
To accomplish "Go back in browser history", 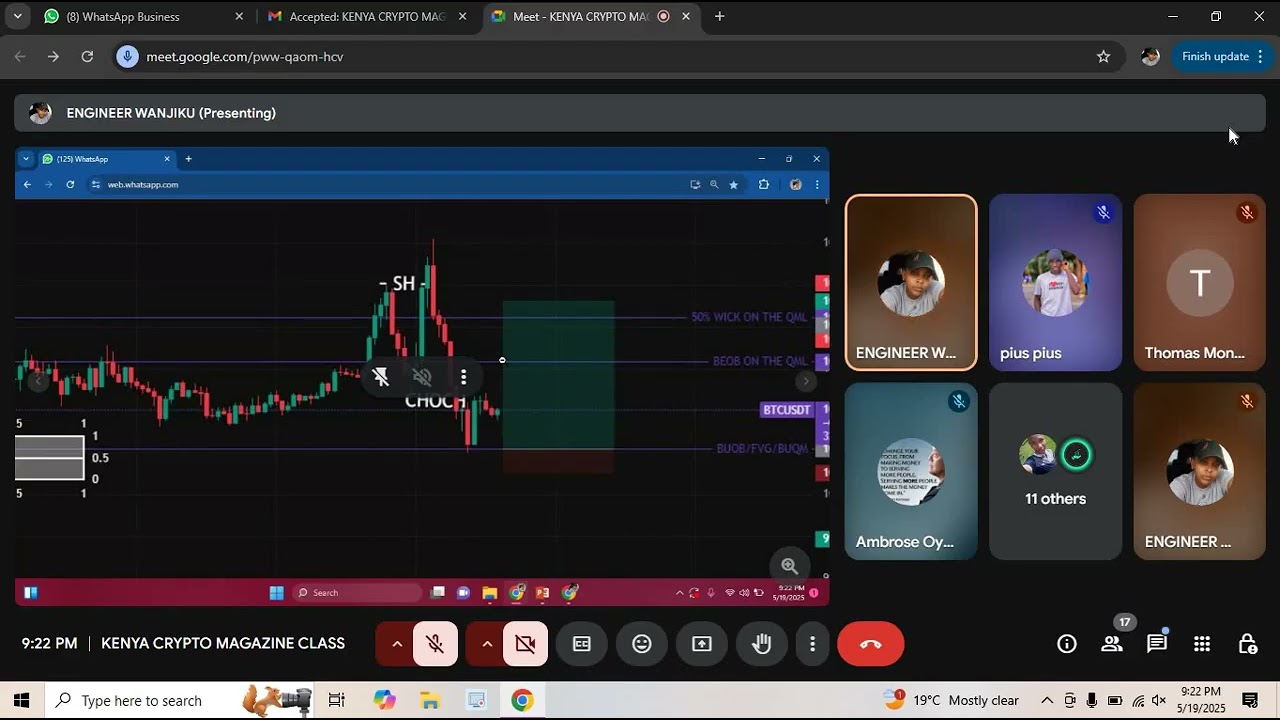I will pos(20,57).
